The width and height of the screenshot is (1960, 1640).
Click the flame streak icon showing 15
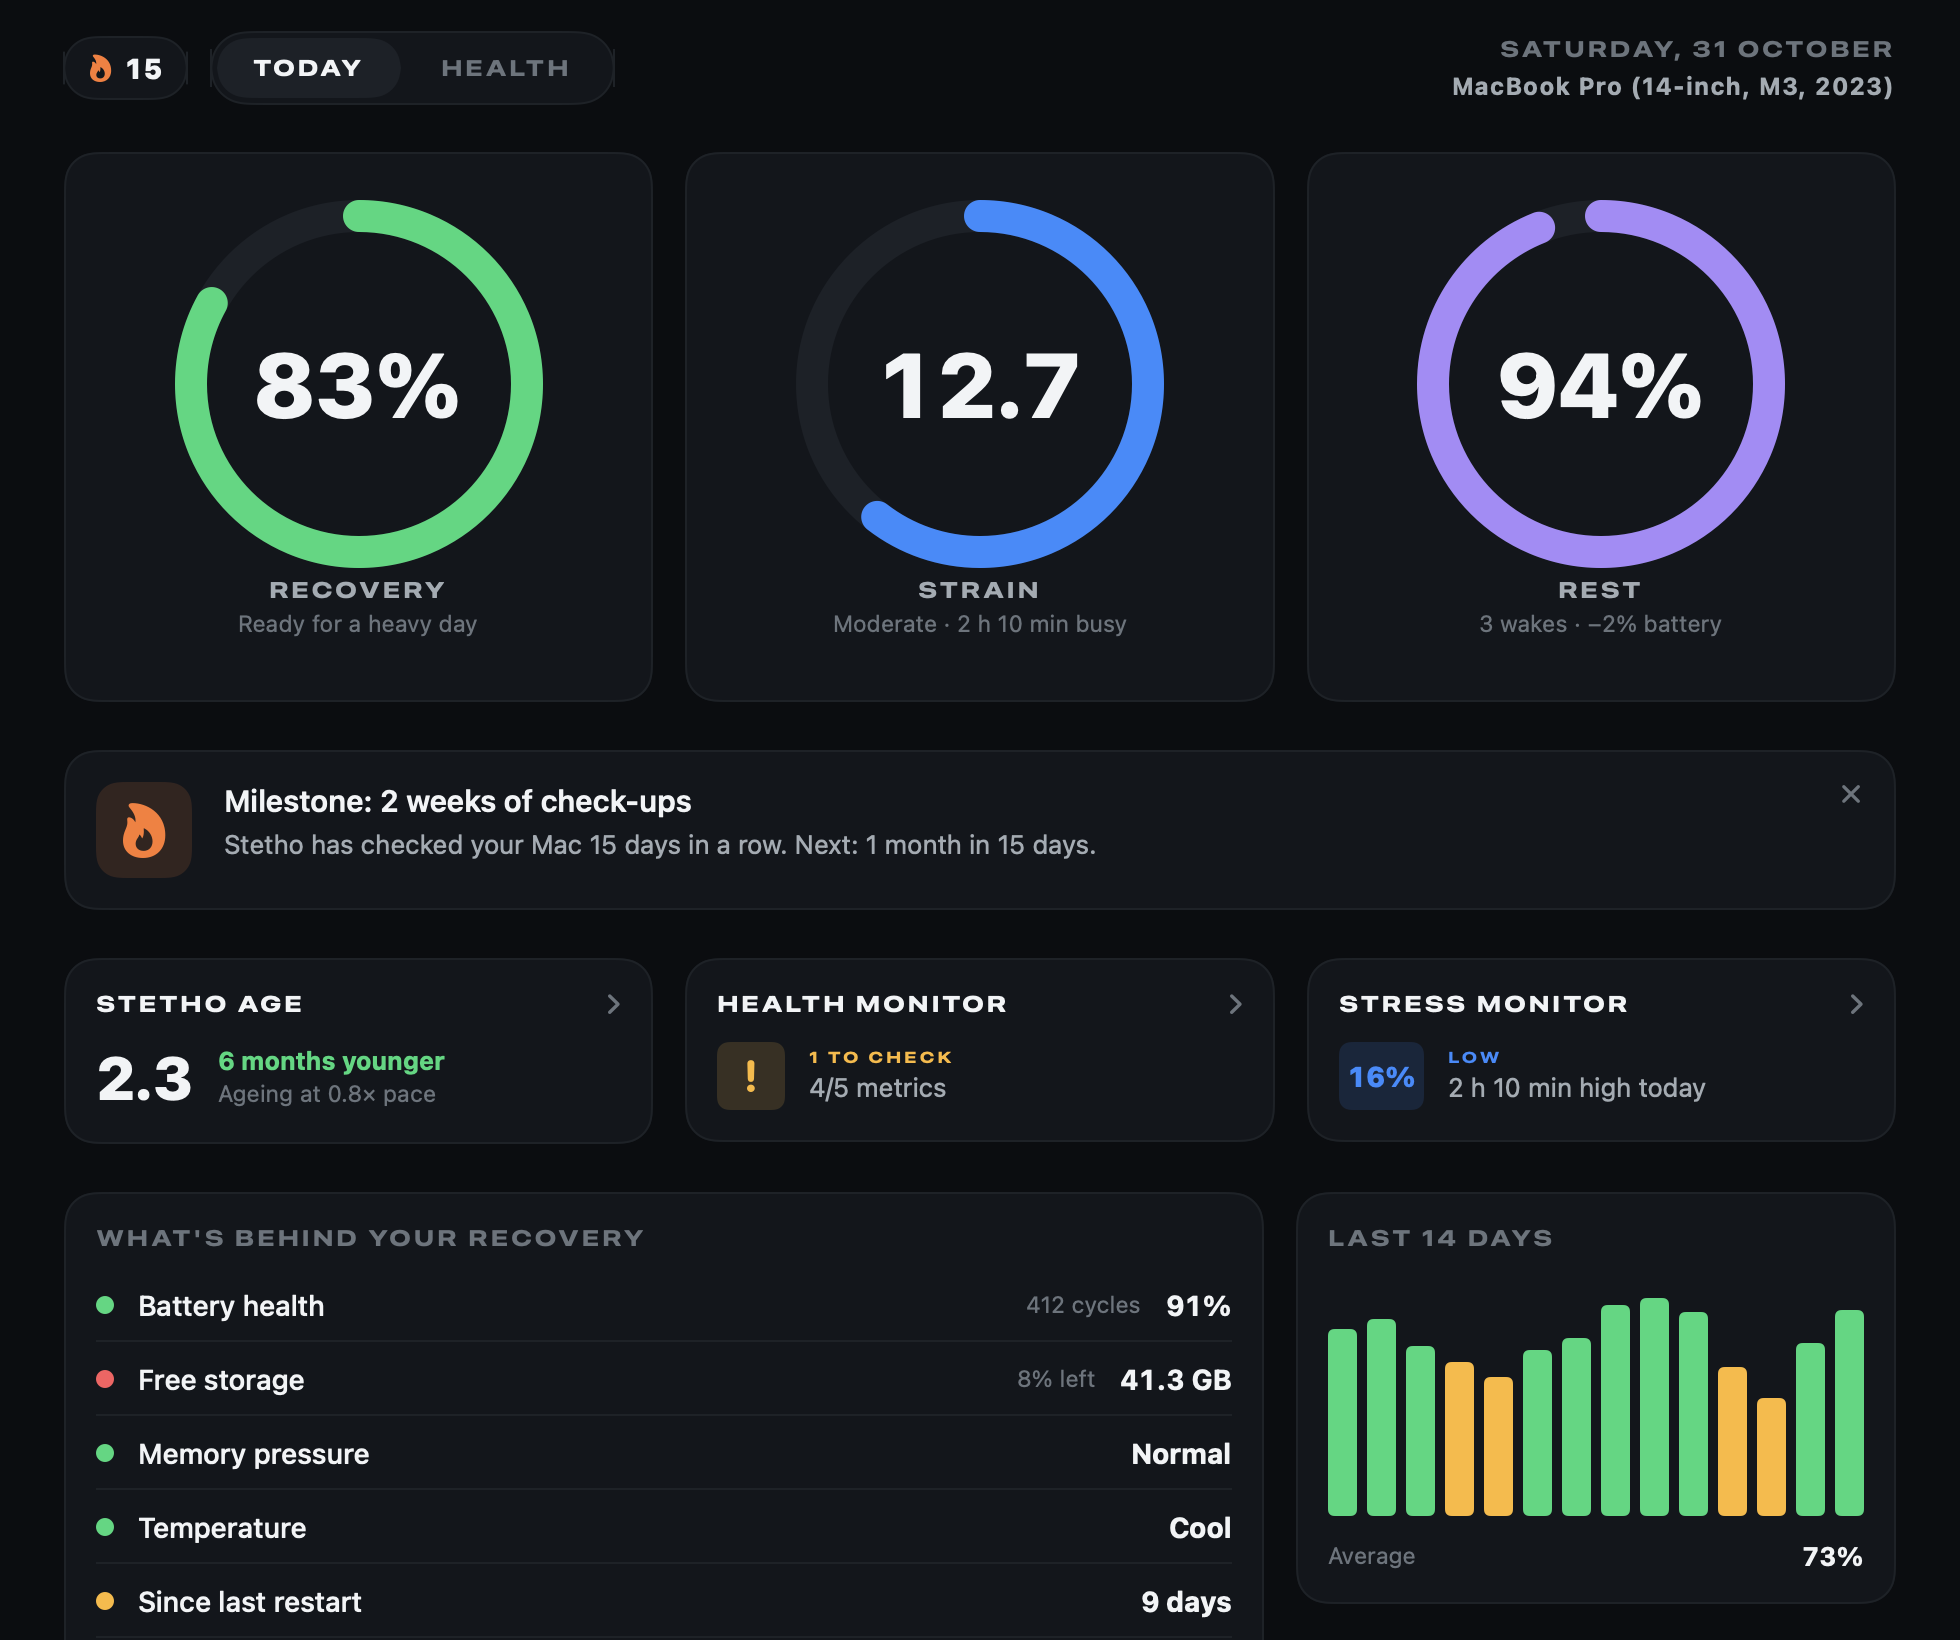tap(125, 68)
